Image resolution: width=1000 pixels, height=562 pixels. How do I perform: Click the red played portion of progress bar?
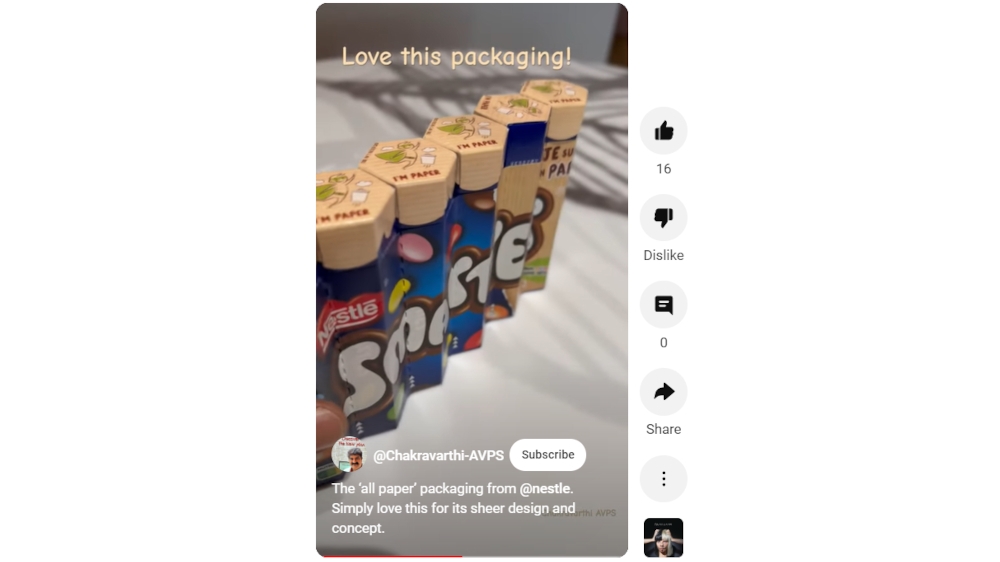click(392, 556)
